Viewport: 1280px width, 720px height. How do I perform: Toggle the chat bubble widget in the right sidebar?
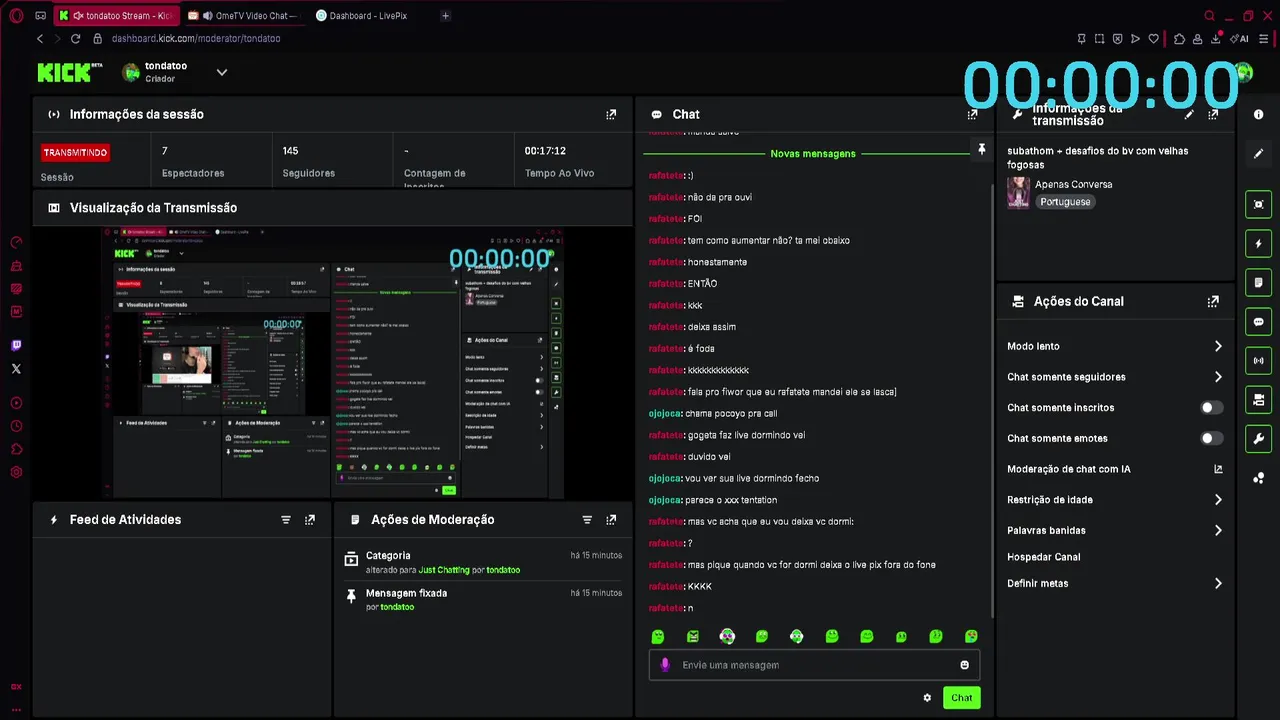coord(1258,322)
